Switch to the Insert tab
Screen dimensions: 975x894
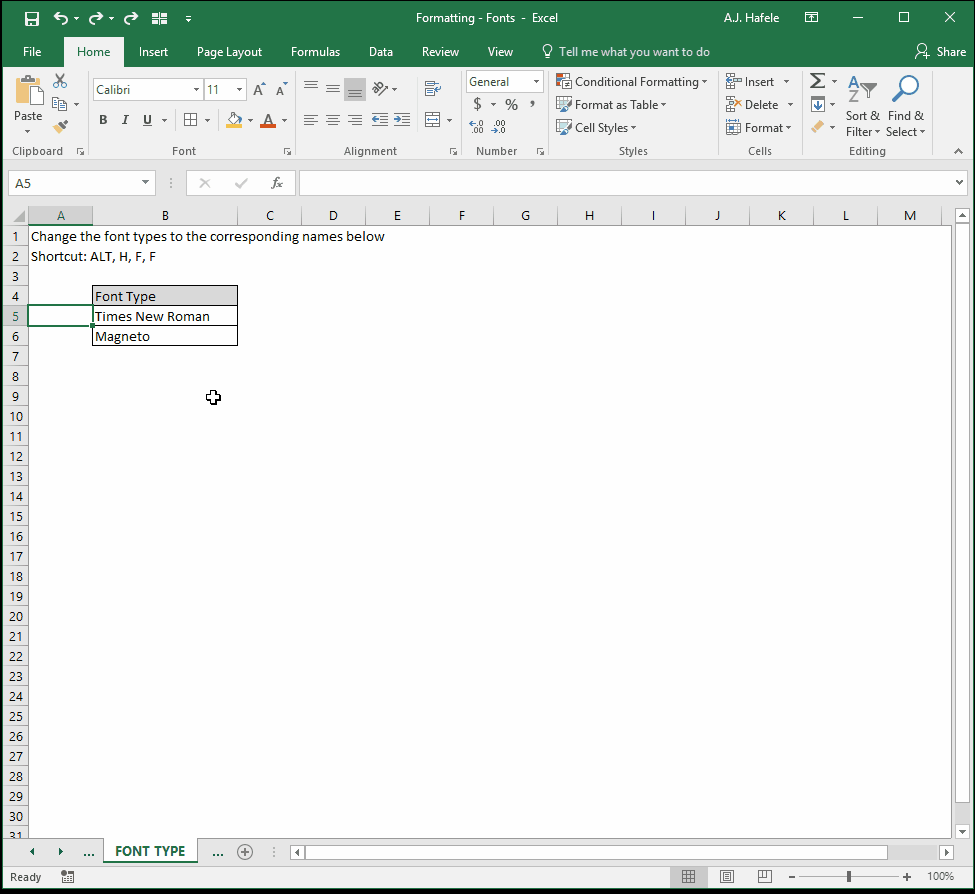pyautogui.click(x=153, y=52)
